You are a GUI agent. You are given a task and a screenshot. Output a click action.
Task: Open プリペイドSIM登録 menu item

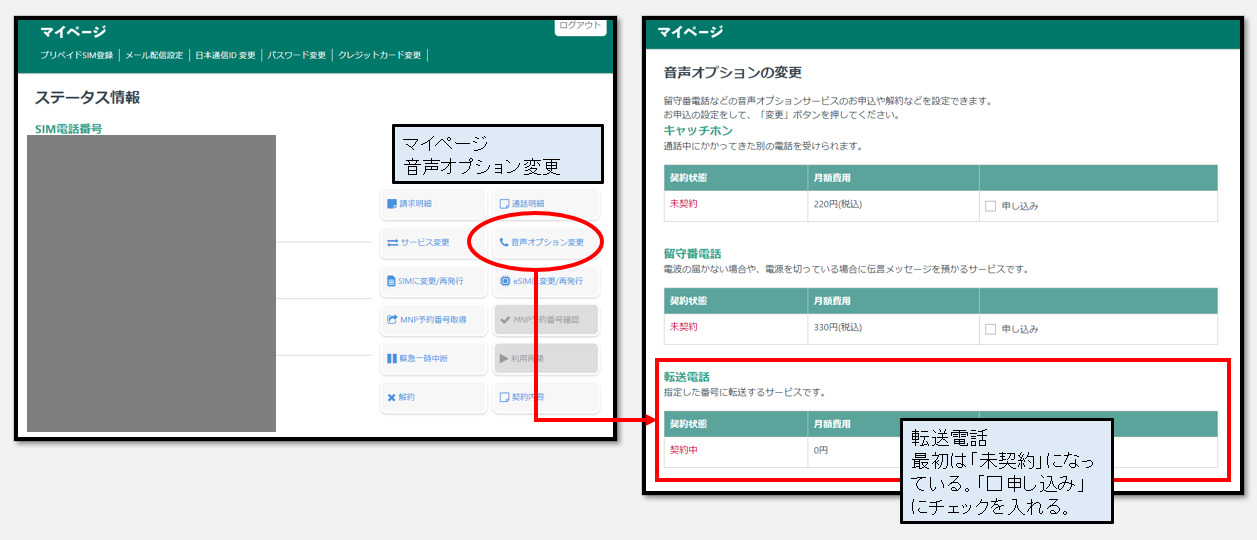pos(77,55)
